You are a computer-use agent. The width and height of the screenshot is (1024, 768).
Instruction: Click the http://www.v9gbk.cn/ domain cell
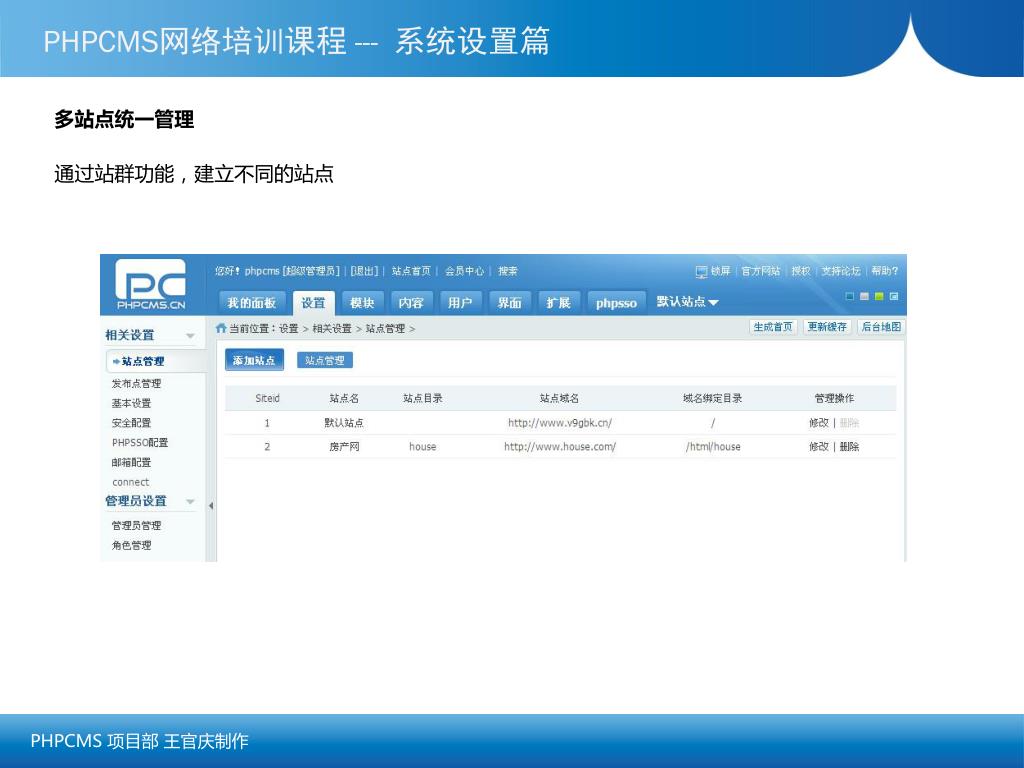click(560, 423)
